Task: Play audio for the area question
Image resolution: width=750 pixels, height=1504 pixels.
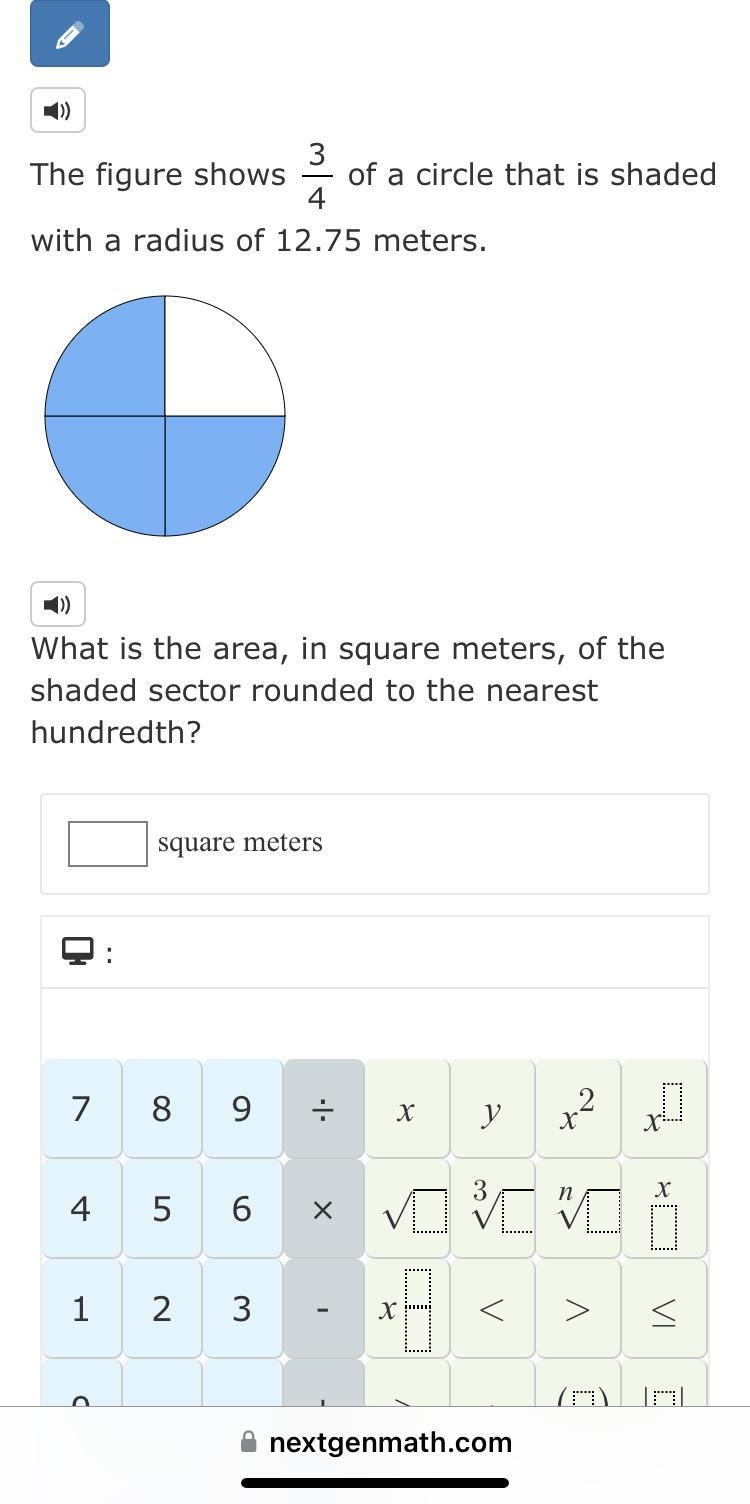Action: (57, 604)
